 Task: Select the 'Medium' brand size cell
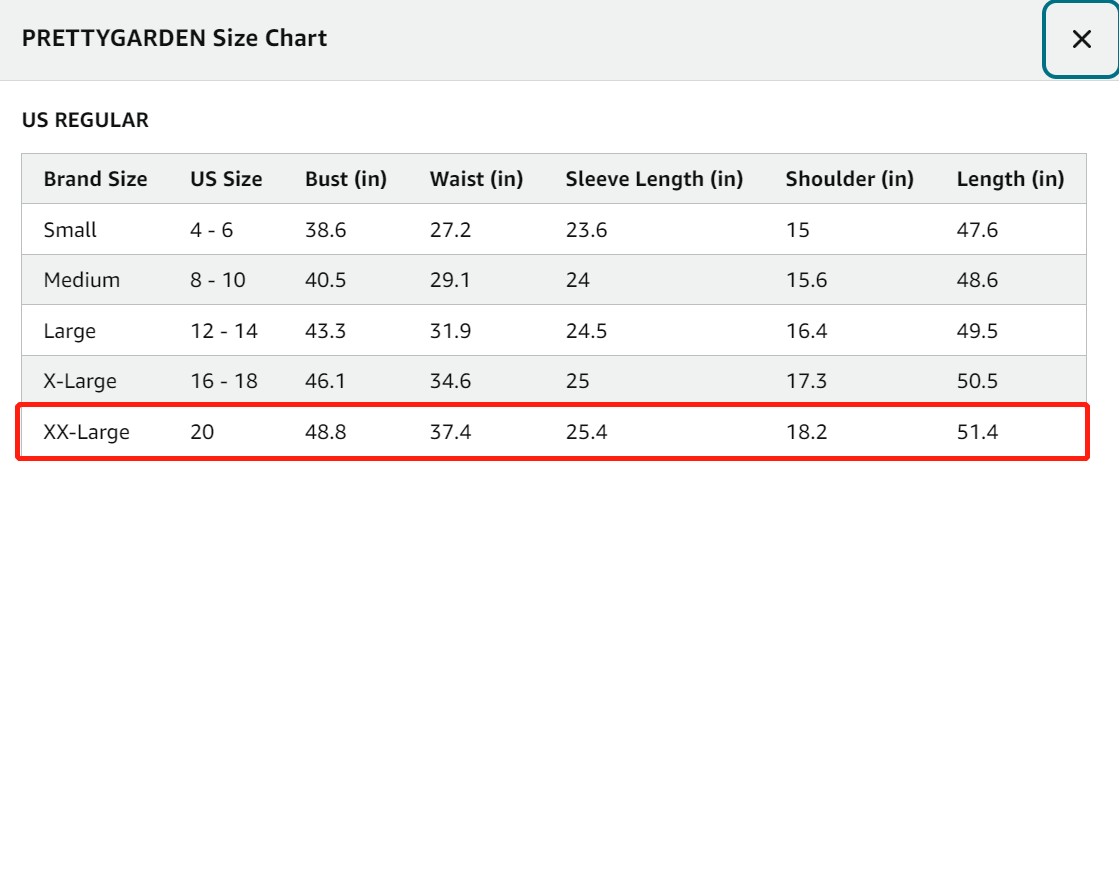tap(82, 280)
